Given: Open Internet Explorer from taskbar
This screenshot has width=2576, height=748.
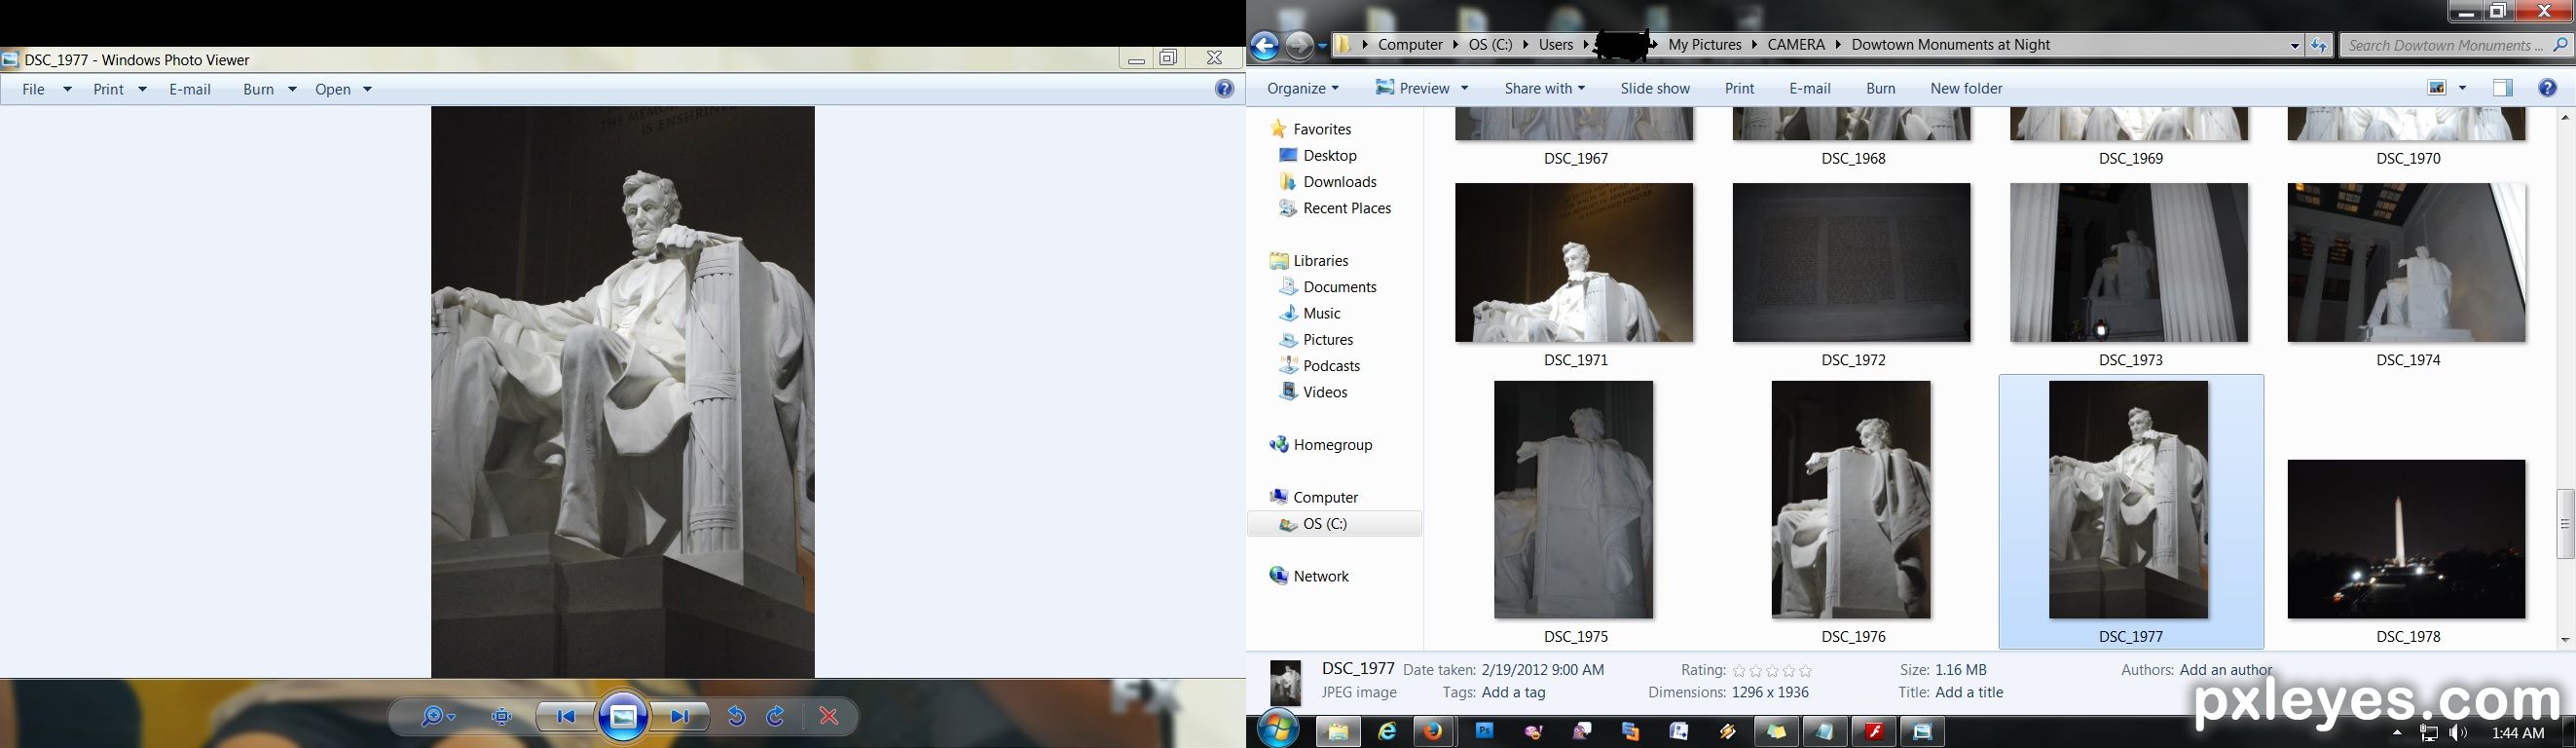Looking at the screenshot, I should pyautogui.click(x=1387, y=732).
